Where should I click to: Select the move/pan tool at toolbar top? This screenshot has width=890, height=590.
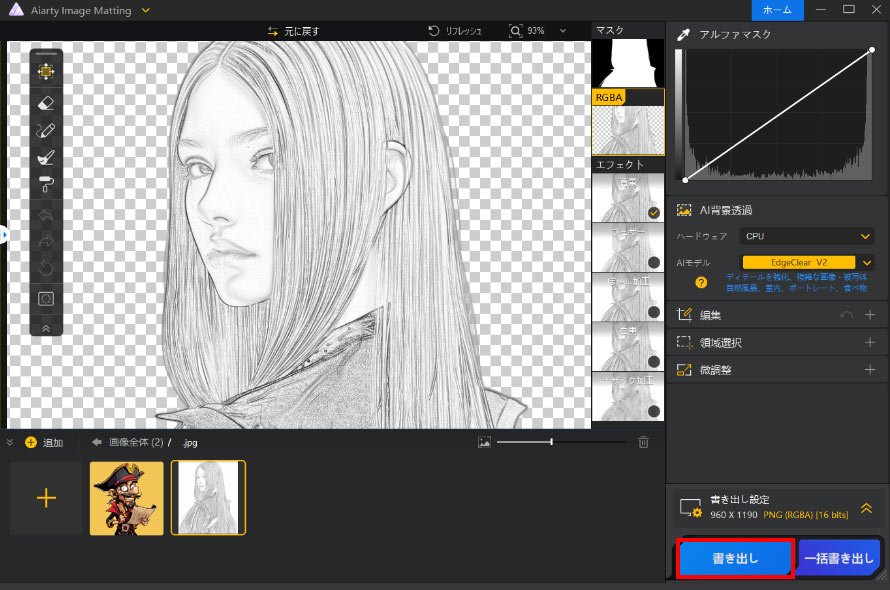(46, 71)
